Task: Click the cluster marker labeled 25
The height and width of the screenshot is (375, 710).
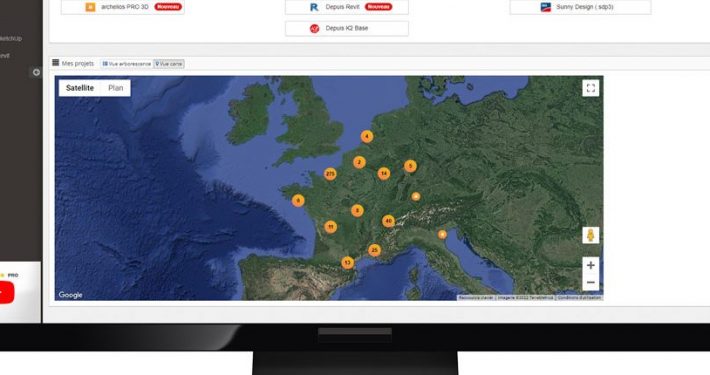Action: pos(374,250)
